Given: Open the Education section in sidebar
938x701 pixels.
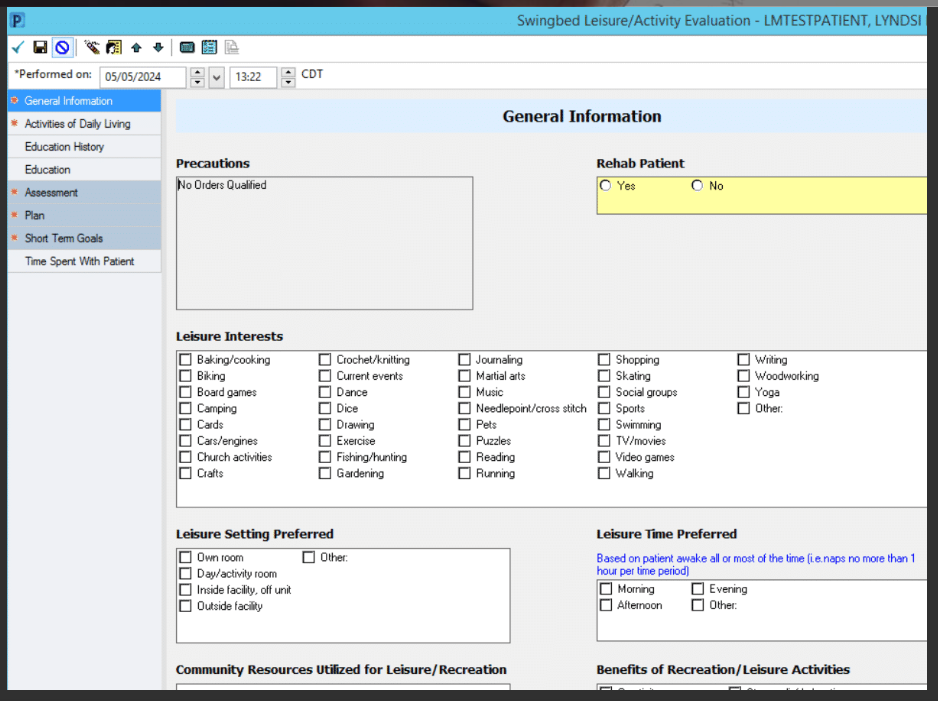Looking at the screenshot, I should [84, 170].
